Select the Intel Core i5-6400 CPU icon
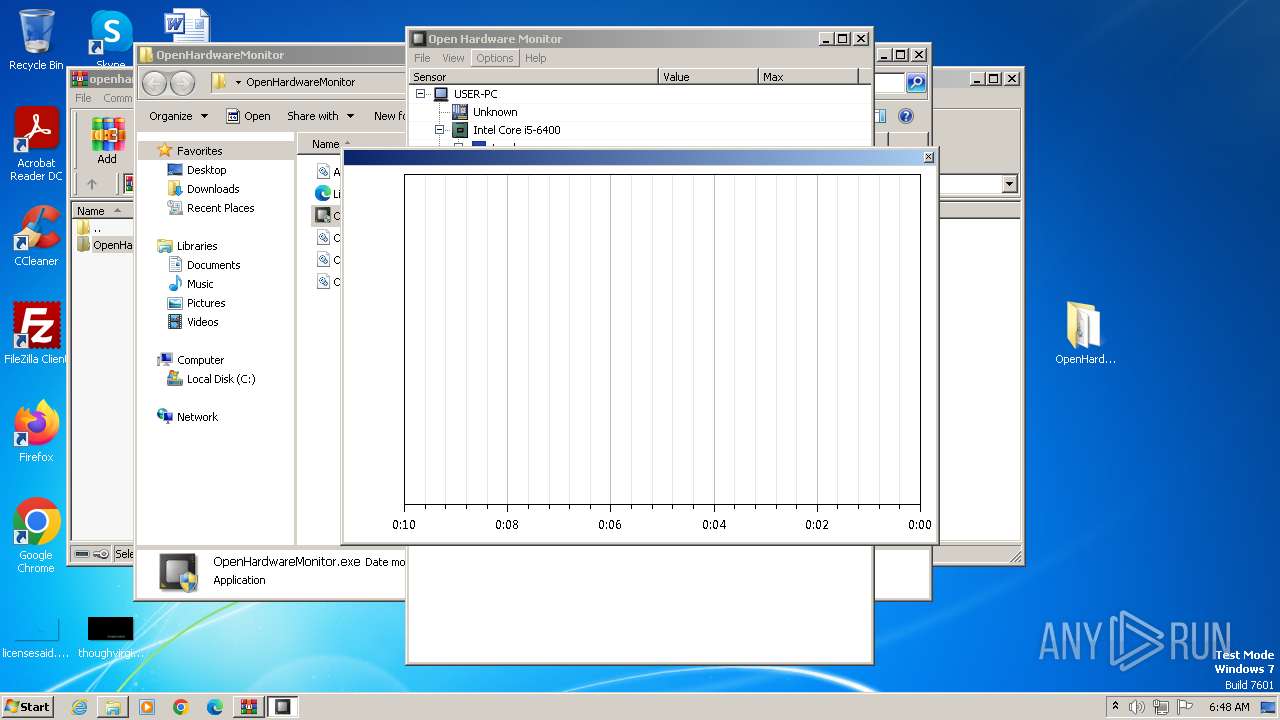Image resolution: width=1280 pixels, height=720 pixels. [x=460, y=130]
